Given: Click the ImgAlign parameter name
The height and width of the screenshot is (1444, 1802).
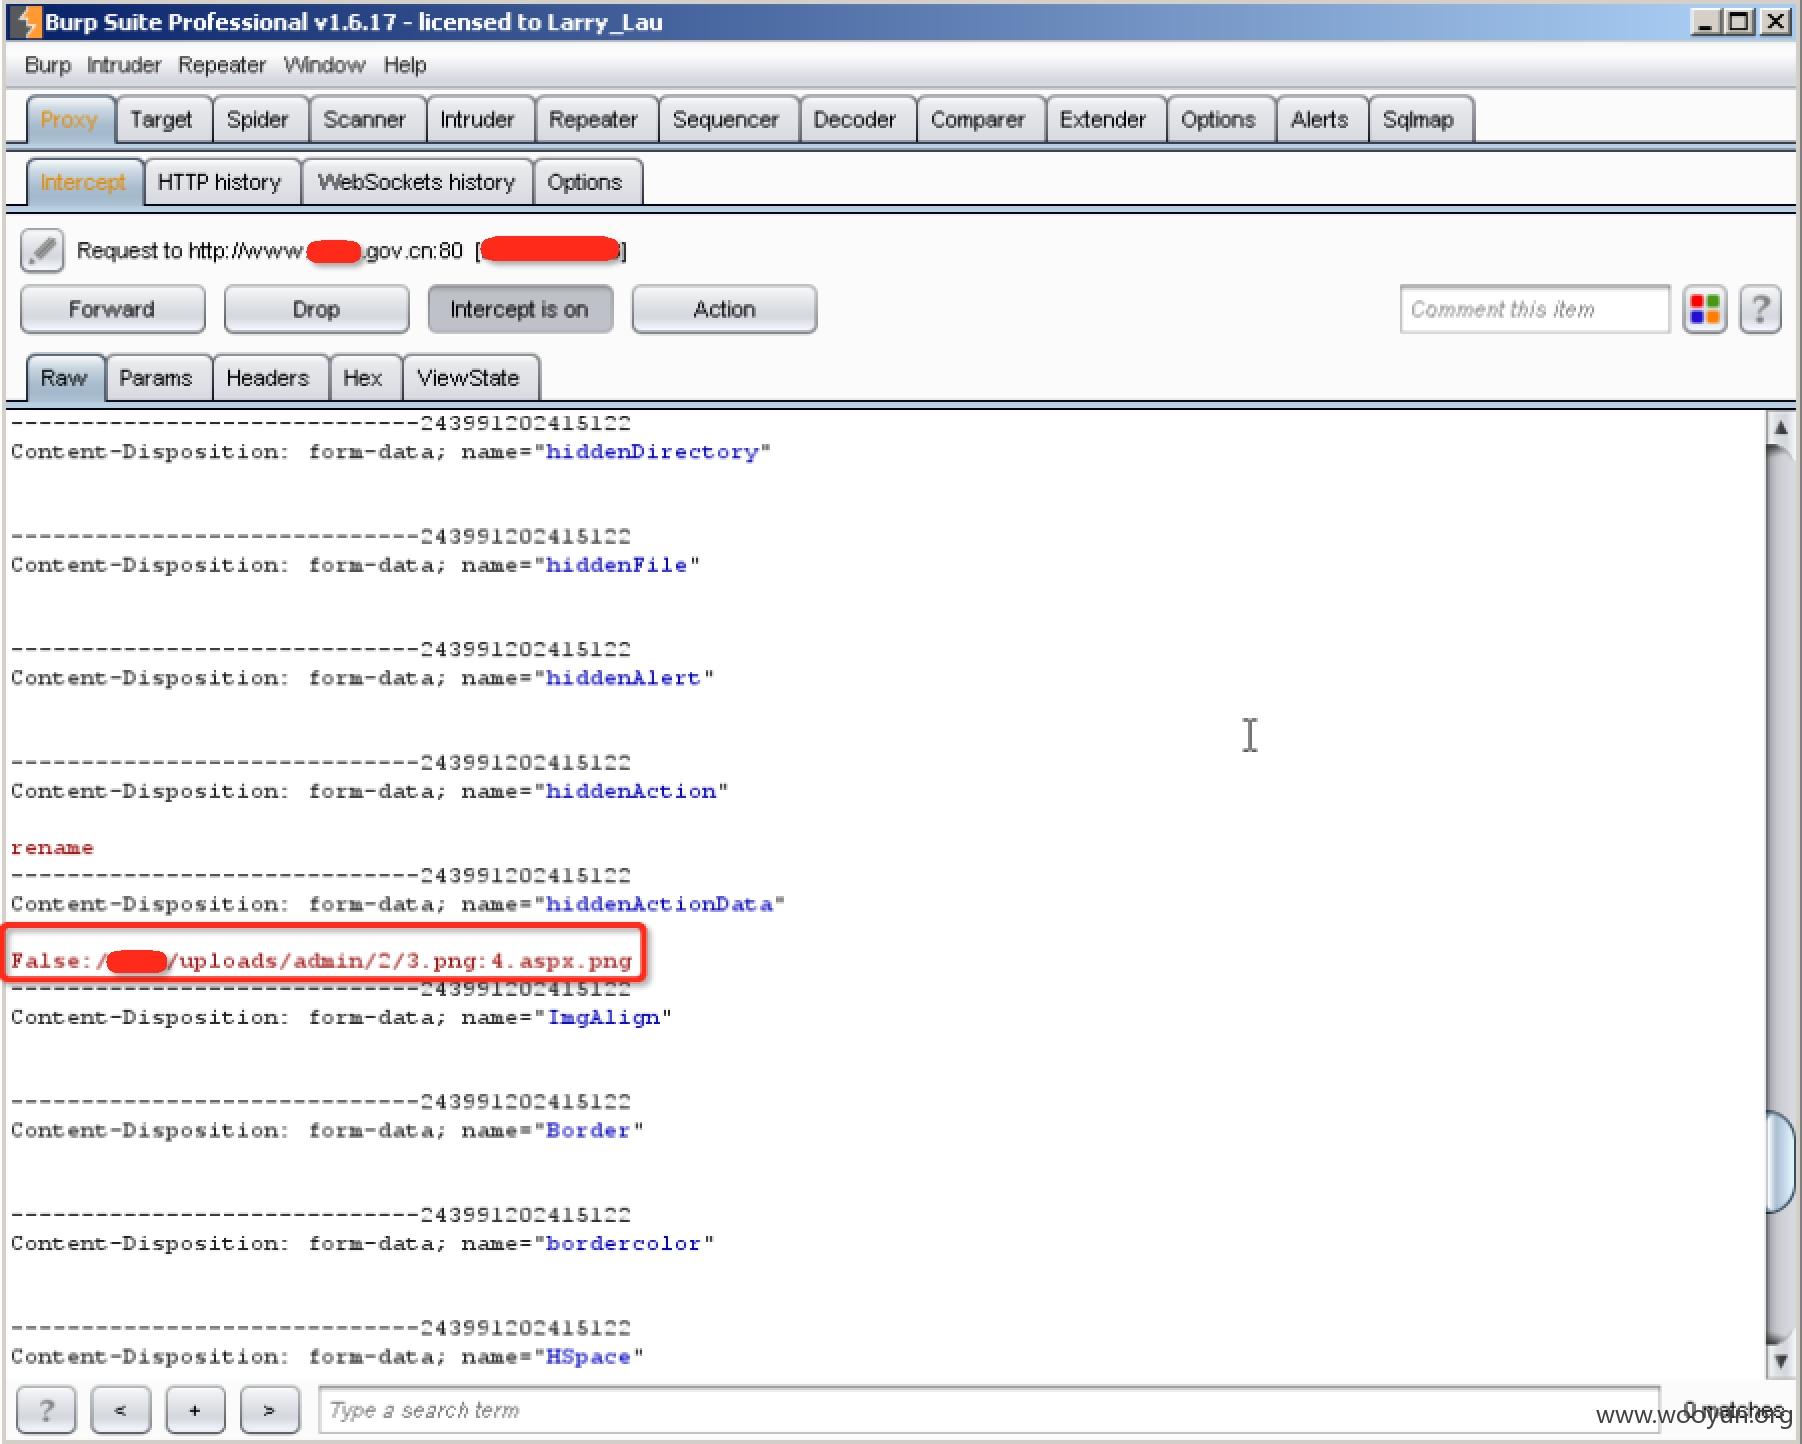Looking at the screenshot, I should pos(603,1017).
